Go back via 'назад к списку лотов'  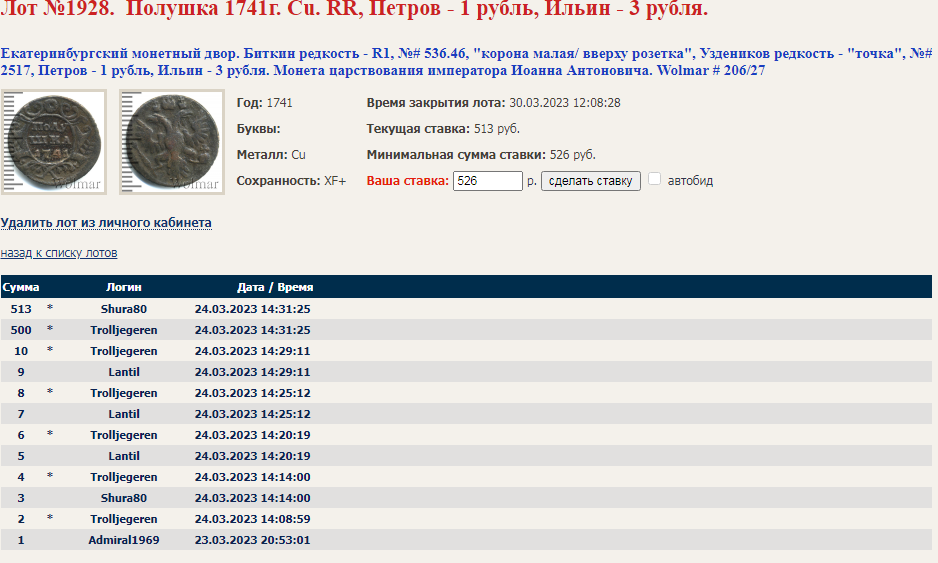pos(59,253)
